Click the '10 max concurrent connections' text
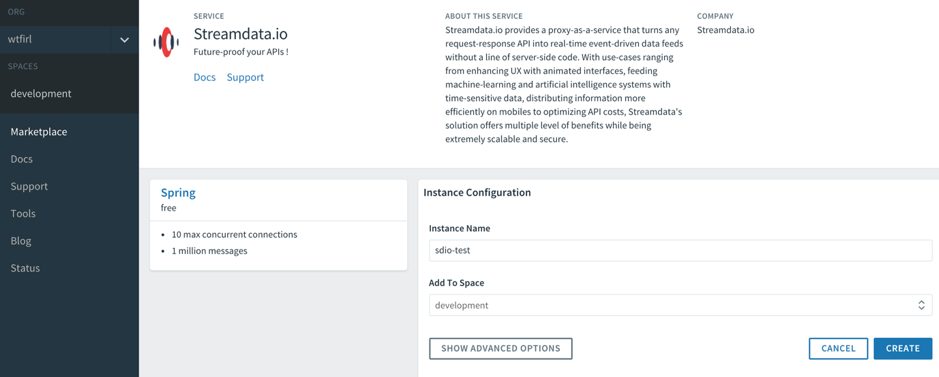The width and height of the screenshot is (939, 377). pyautogui.click(x=234, y=235)
